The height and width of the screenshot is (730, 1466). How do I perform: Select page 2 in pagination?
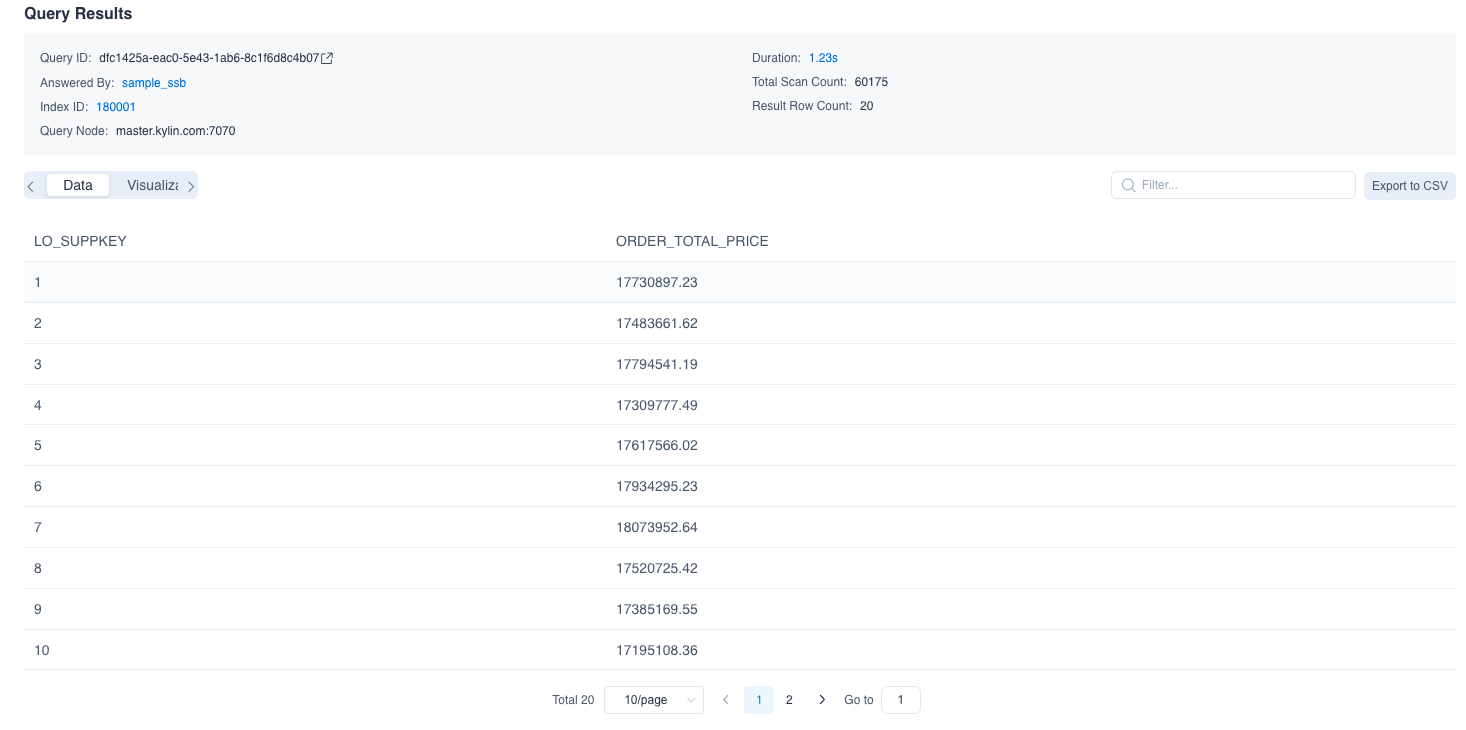point(789,700)
